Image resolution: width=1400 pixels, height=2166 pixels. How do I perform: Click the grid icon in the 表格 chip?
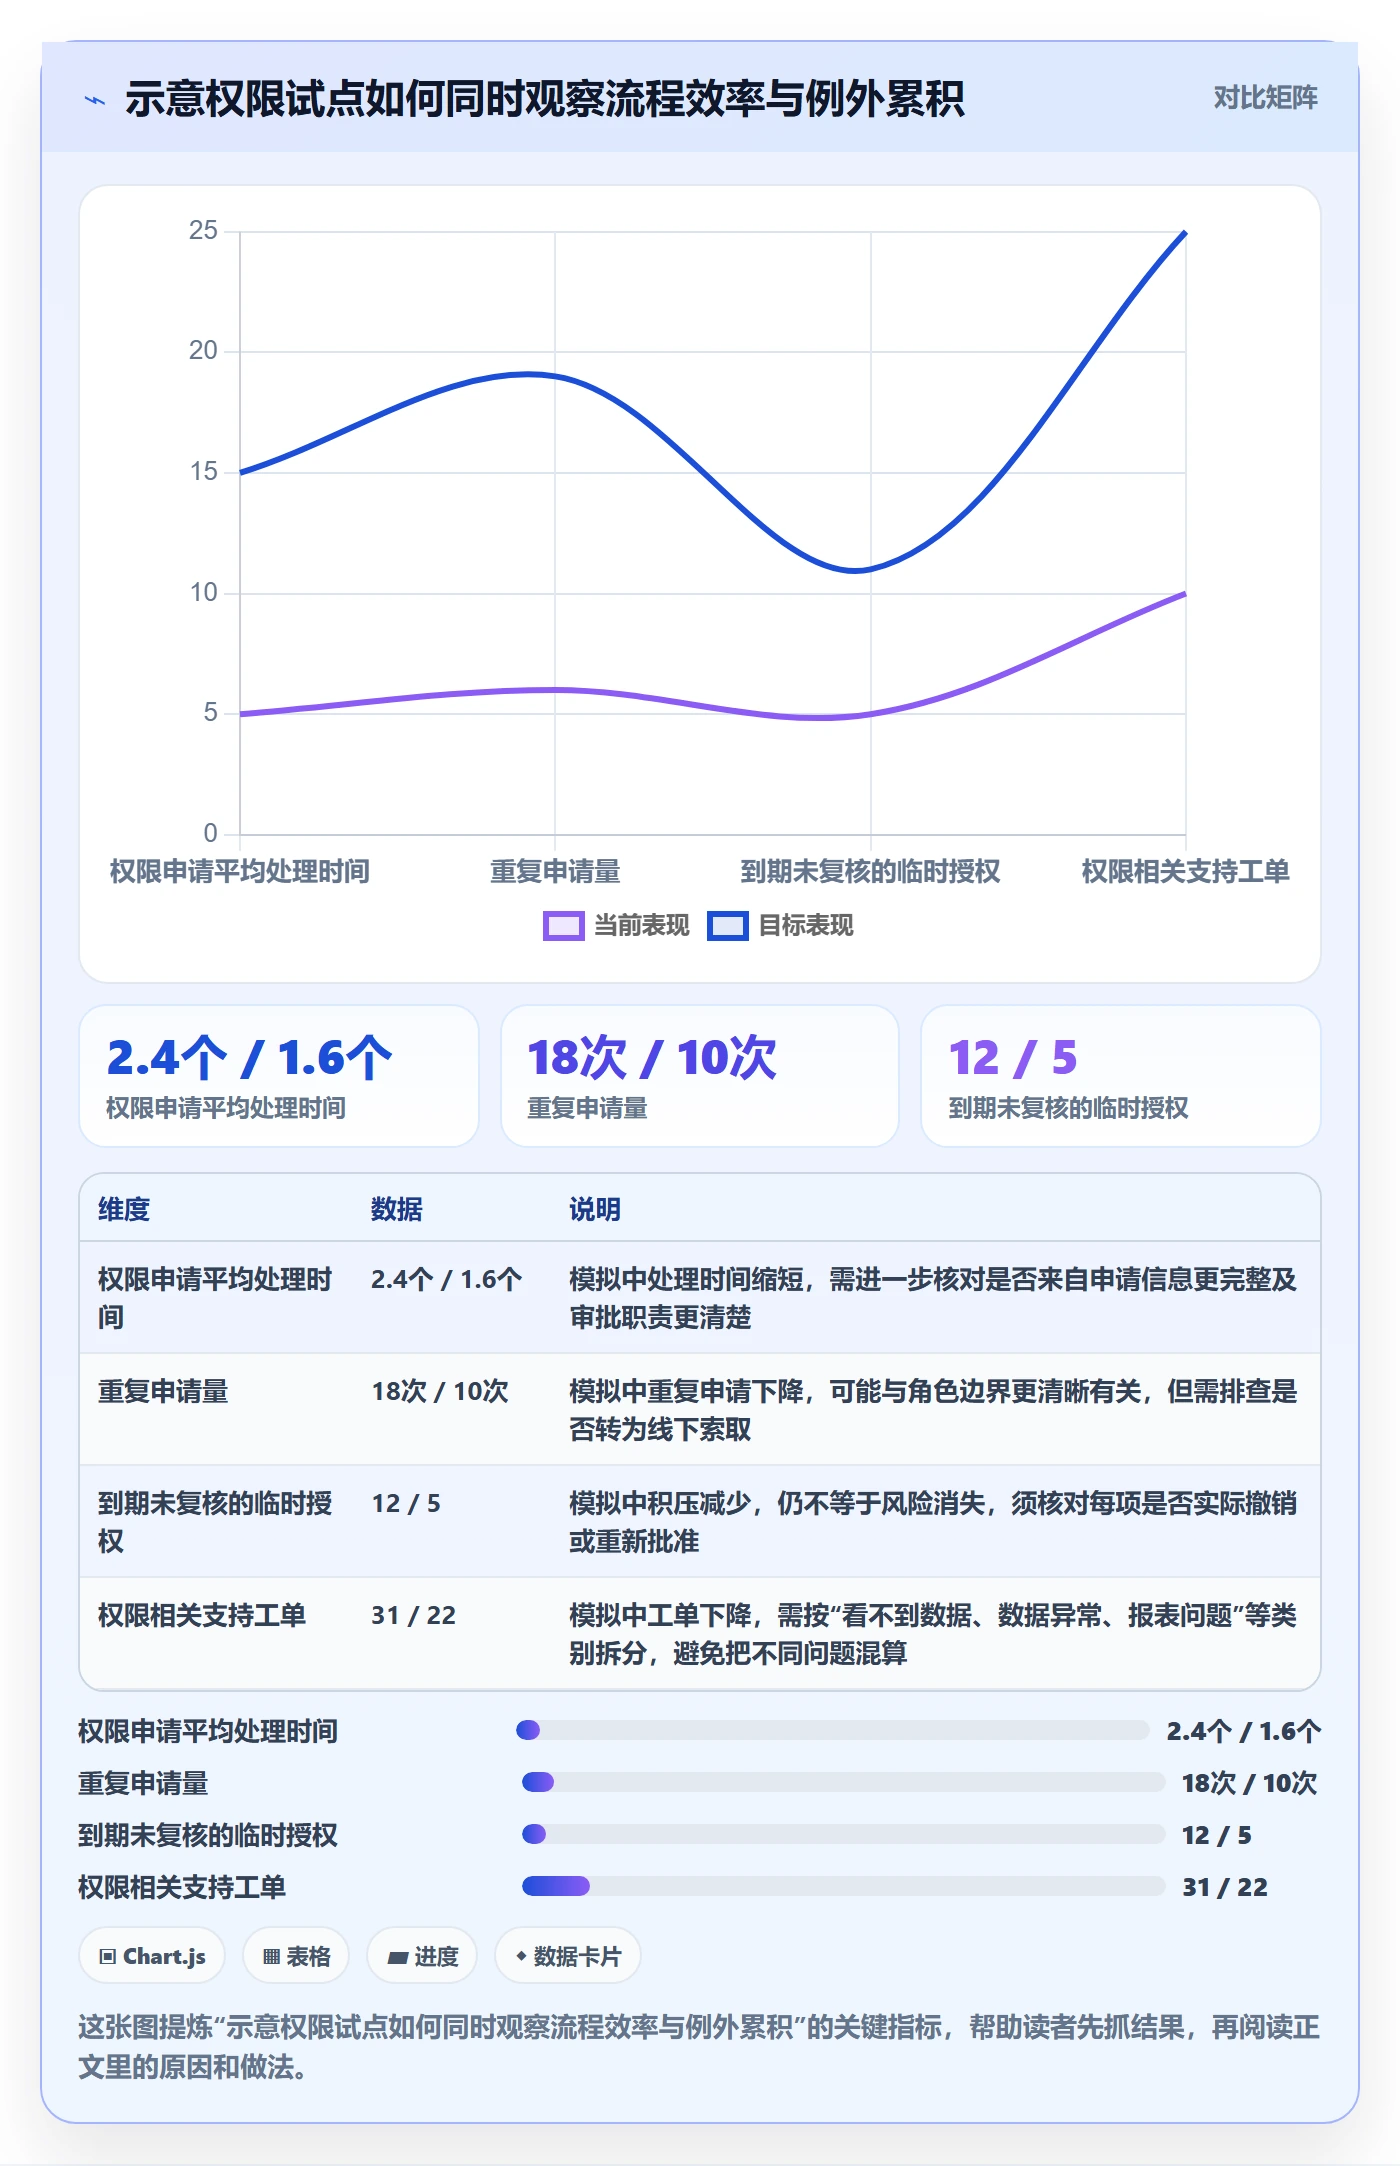271,1957
